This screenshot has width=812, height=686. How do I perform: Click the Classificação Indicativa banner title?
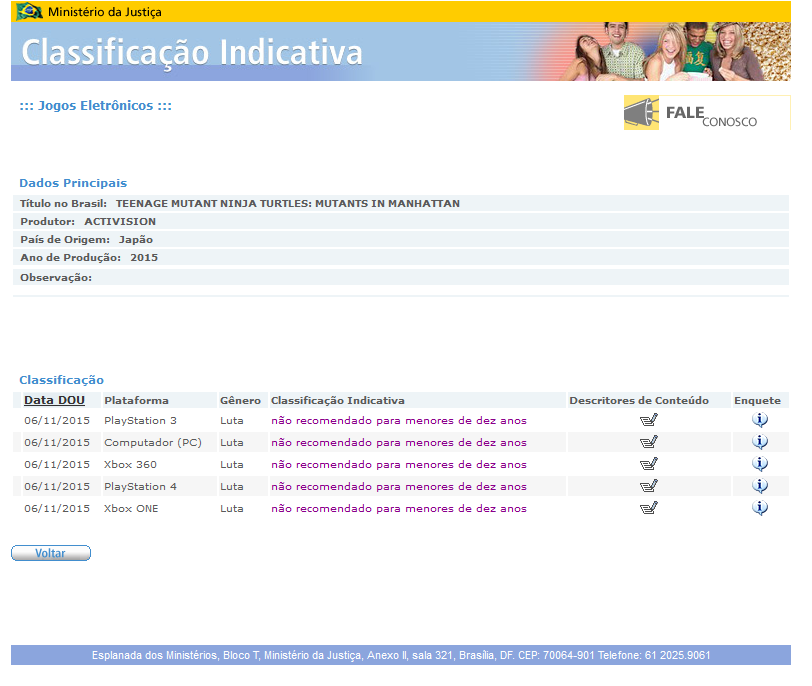(192, 52)
